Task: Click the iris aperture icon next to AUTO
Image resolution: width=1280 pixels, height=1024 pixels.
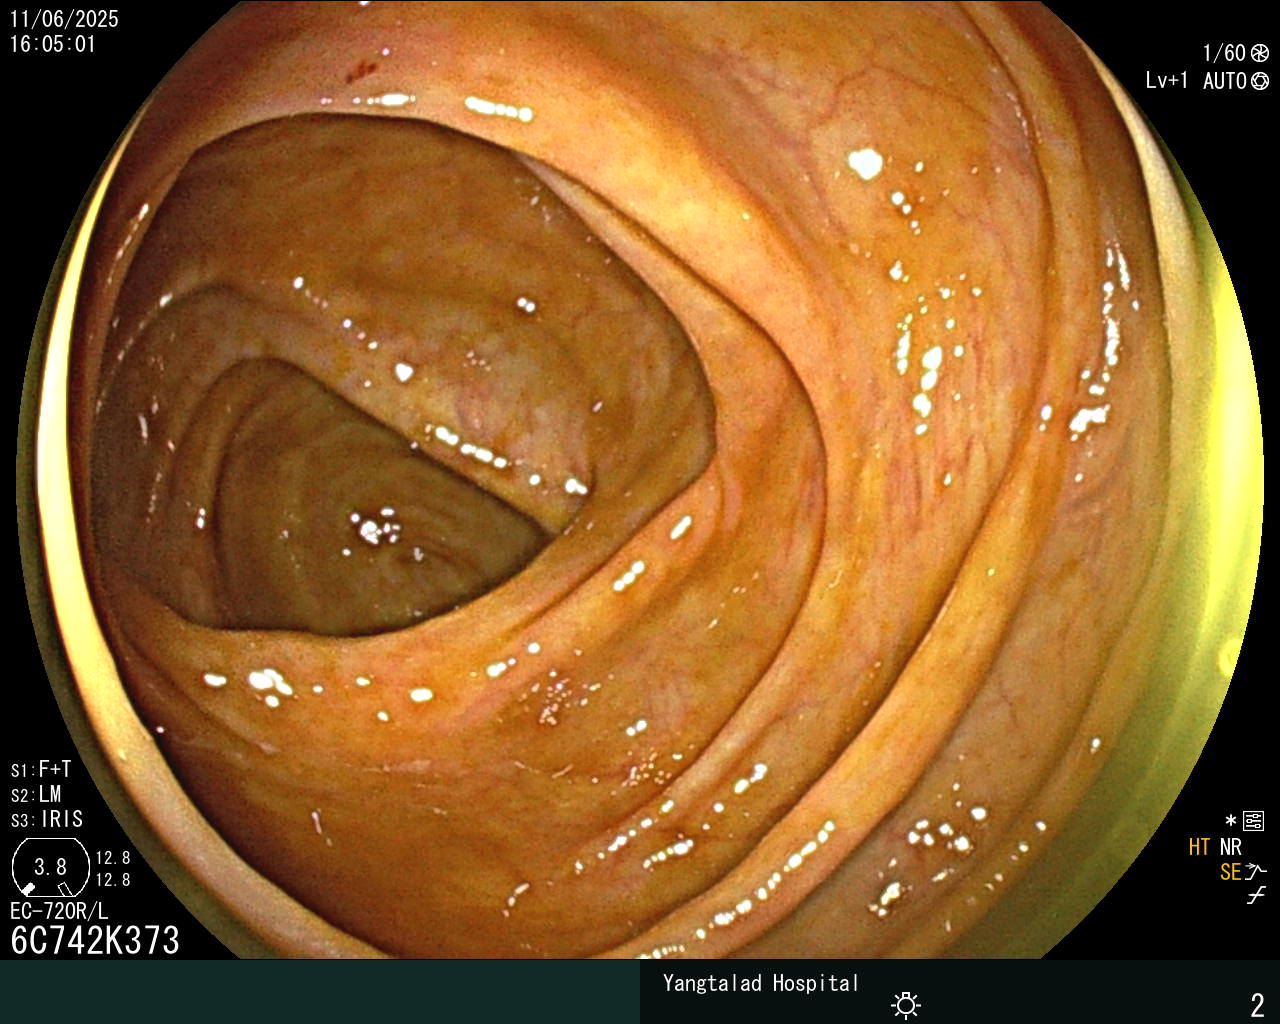Action: (x=1260, y=81)
